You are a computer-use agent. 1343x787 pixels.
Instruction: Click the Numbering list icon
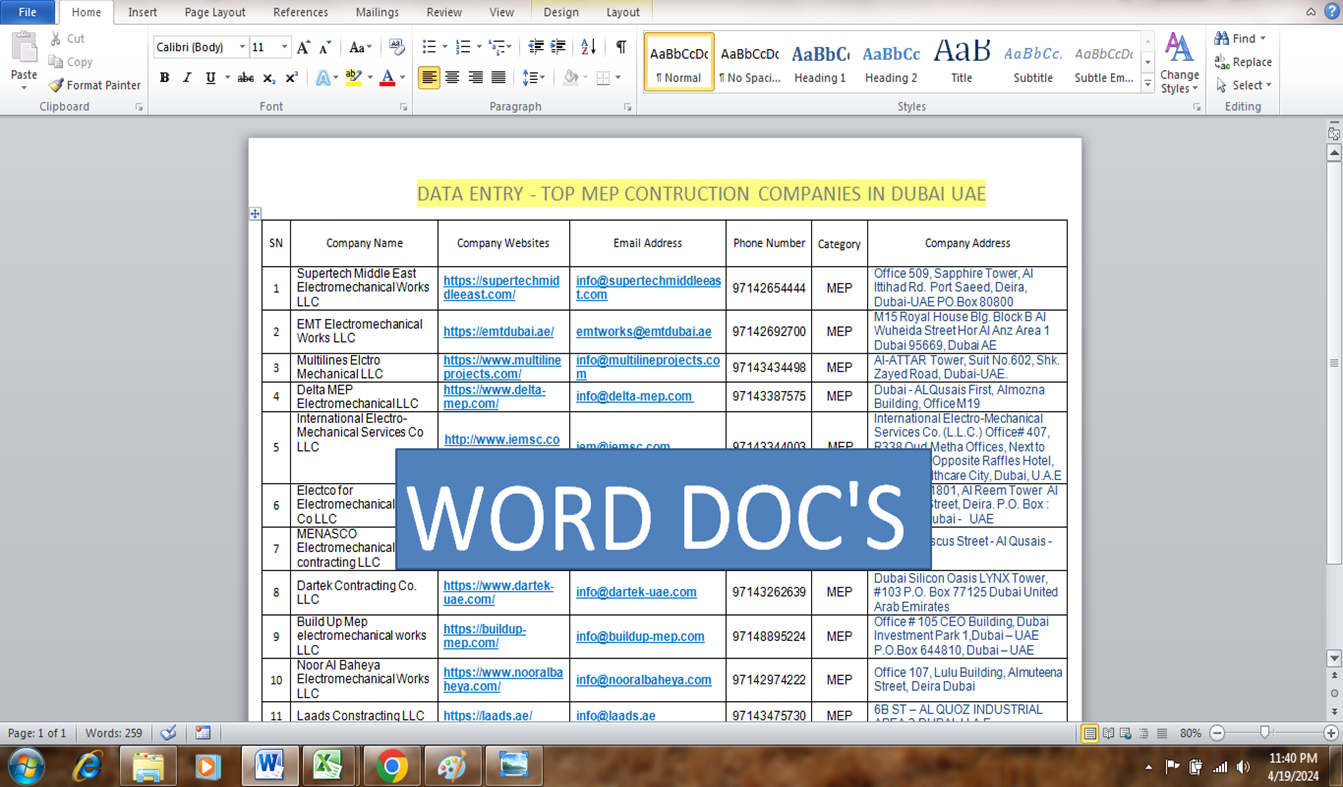pos(463,47)
